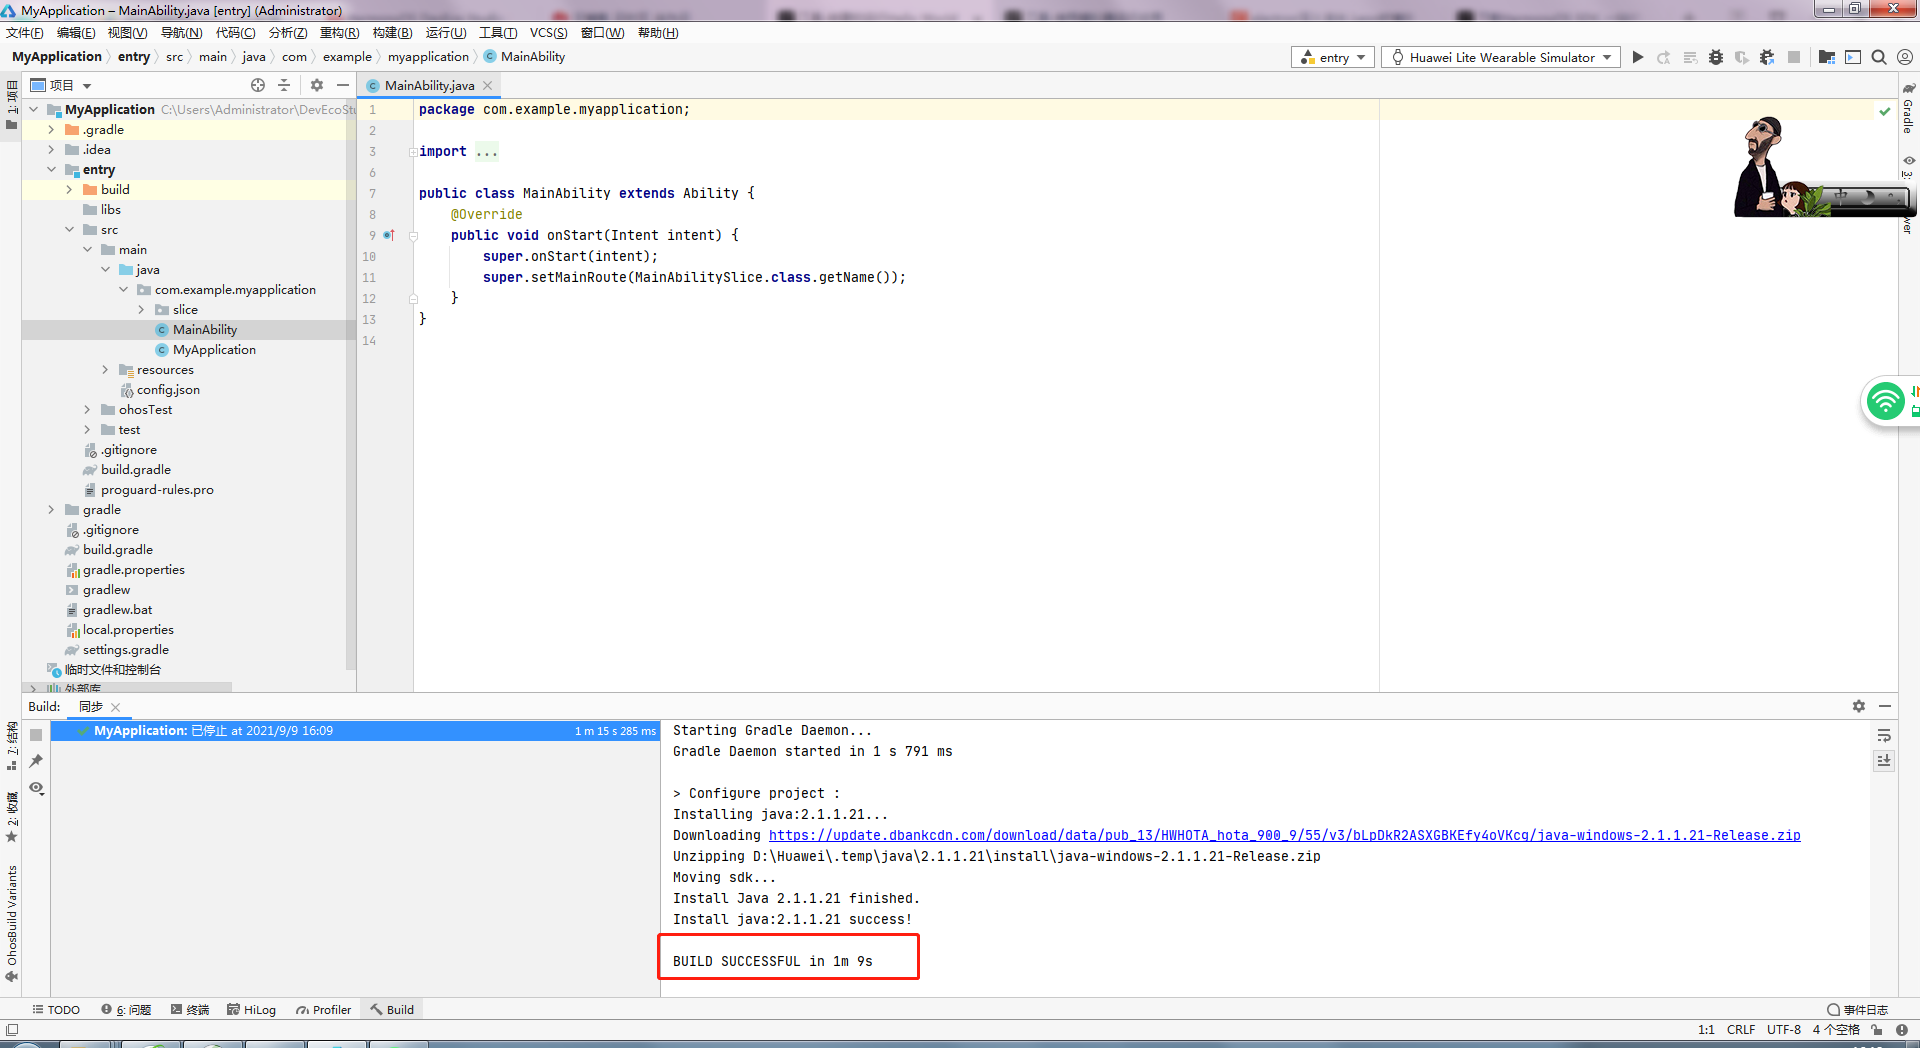Select the MyApplication build result row
1920x1048 pixels.
(x=355, y=731)
